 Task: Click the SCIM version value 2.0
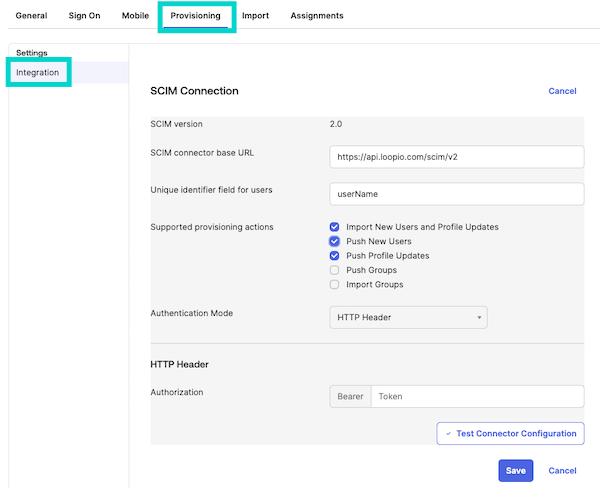336,124
